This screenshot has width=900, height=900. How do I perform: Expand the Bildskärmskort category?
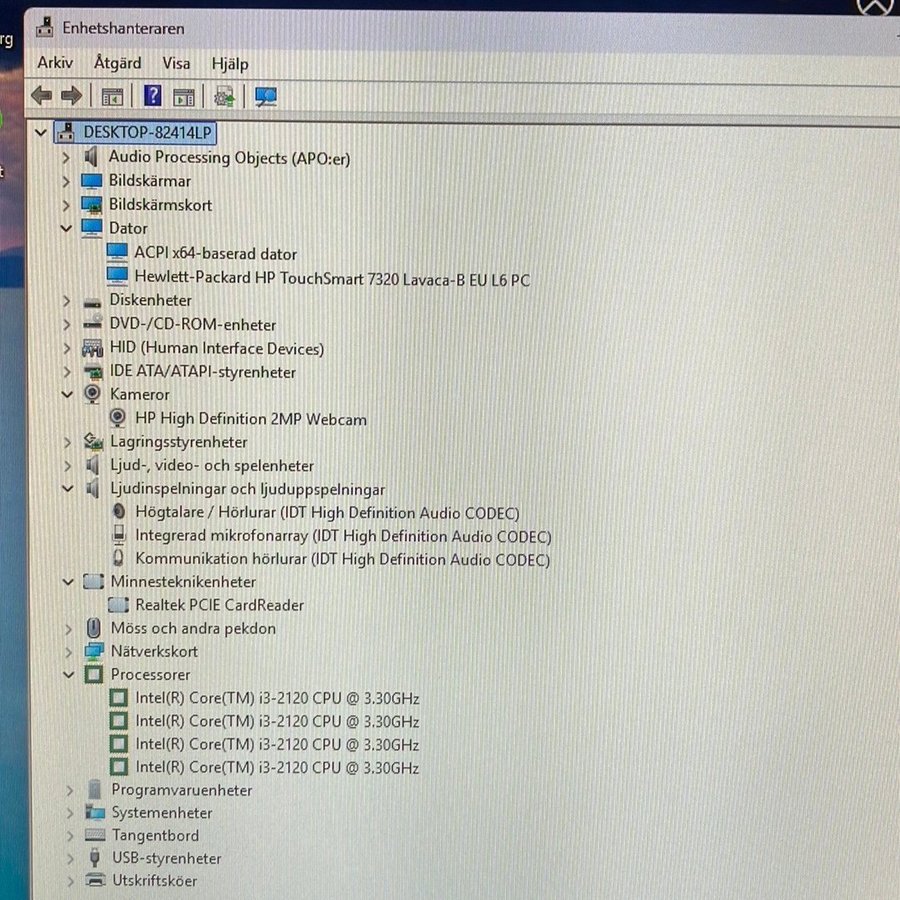[x=66, y=205]
